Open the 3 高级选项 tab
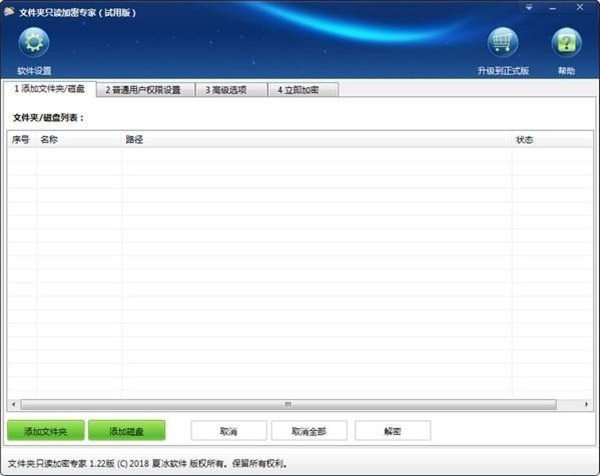The height and width of the screenshot is (476, 600). point(231,90)
